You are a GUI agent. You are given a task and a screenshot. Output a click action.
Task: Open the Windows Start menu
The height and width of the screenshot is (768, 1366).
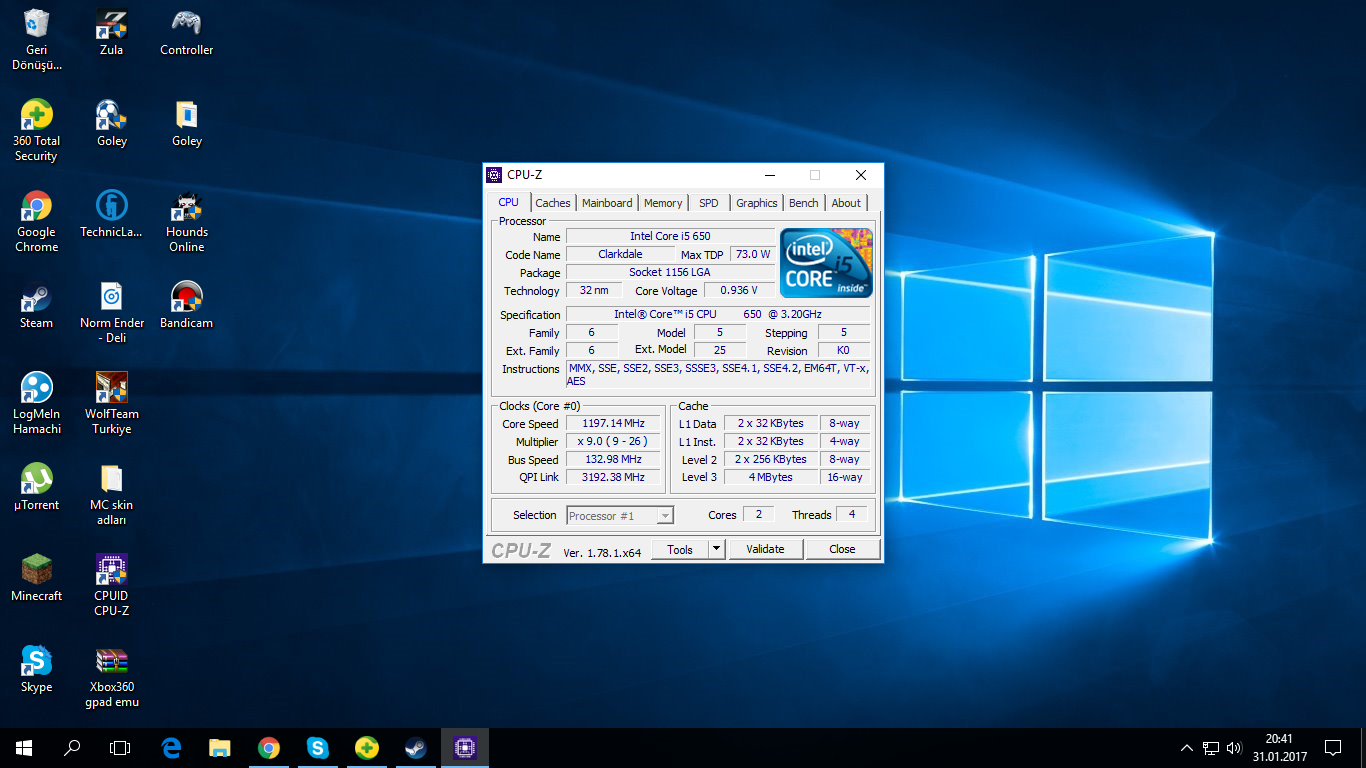(x=24, y=747)
